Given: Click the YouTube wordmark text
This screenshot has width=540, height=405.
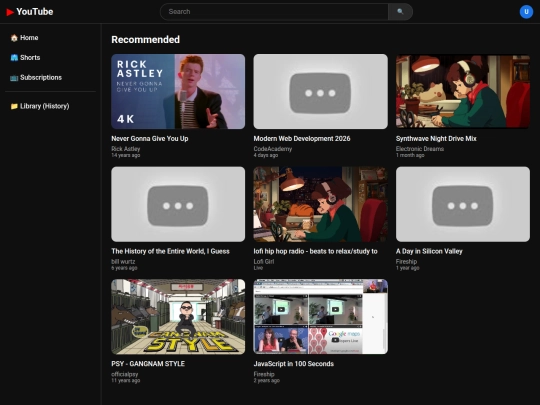Looking at the screenshot, I should (x=35, y=12).
